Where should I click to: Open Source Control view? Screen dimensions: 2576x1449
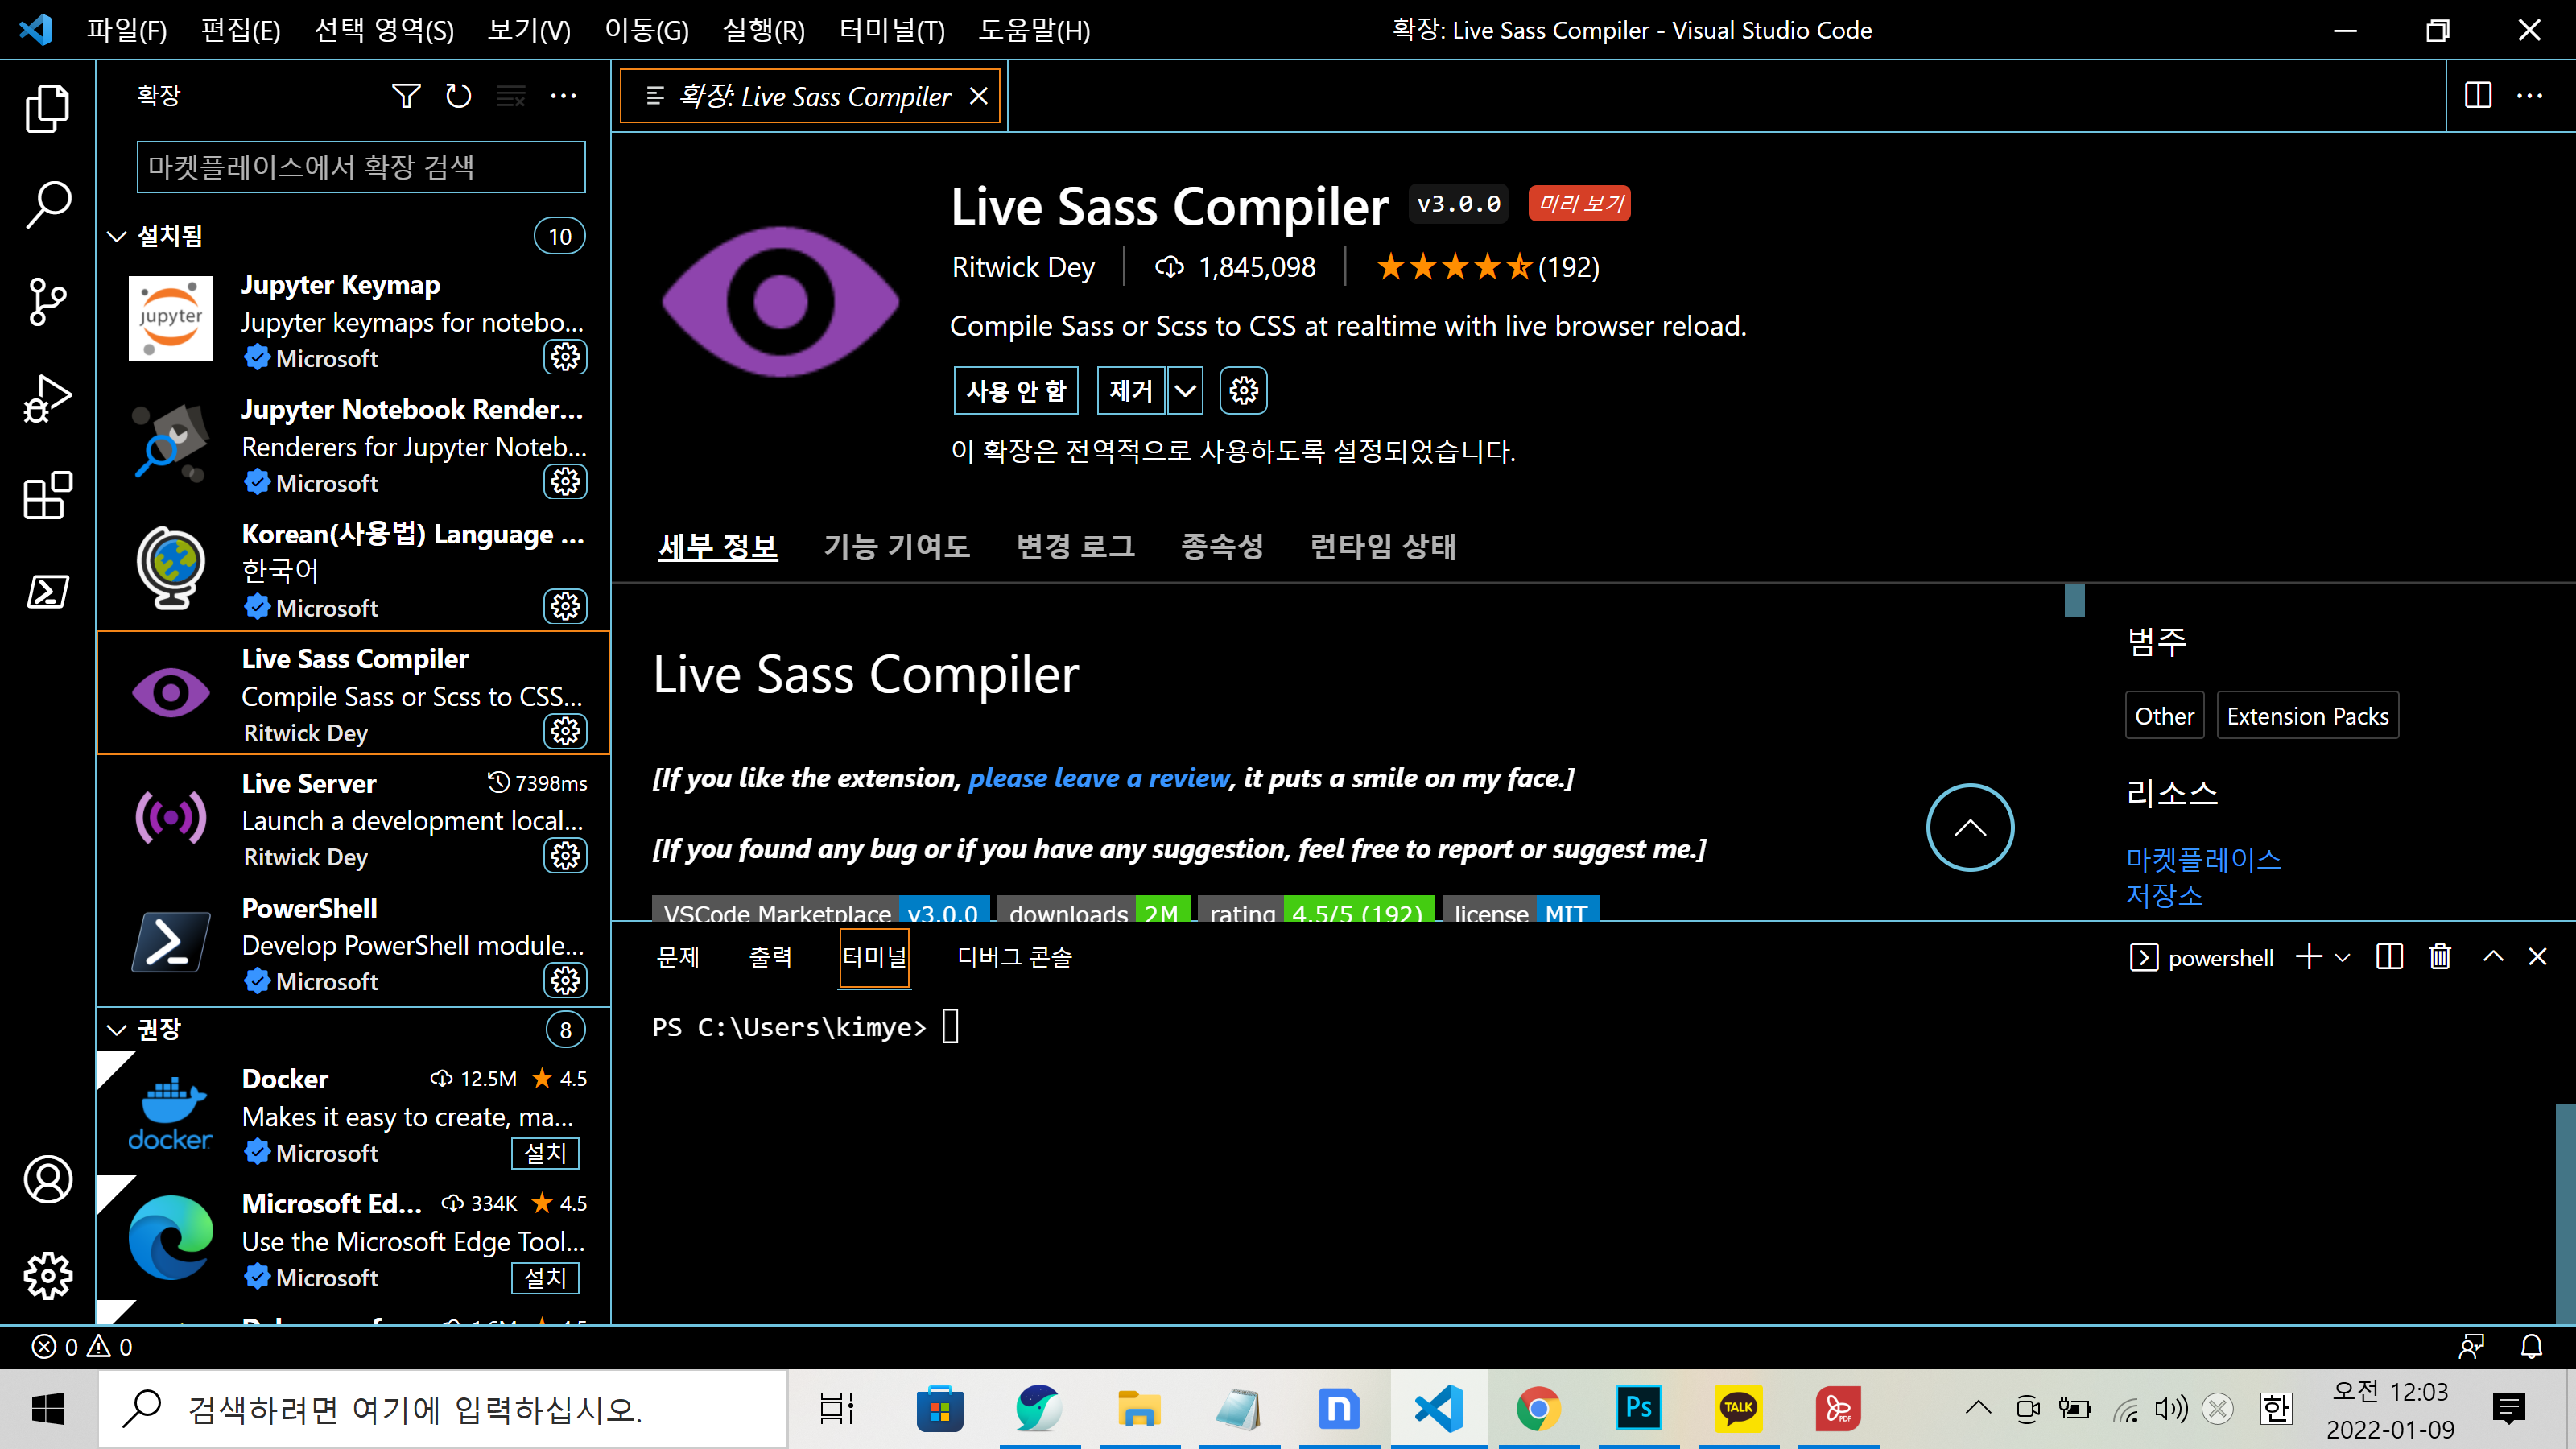click(x=47, y=301)
